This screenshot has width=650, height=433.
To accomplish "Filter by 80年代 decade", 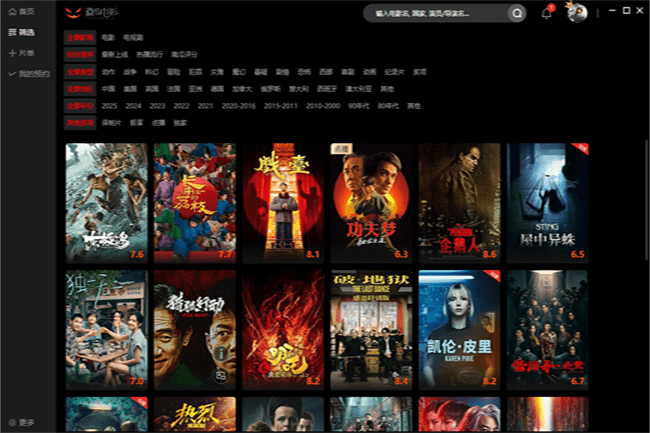I will 388,106.
